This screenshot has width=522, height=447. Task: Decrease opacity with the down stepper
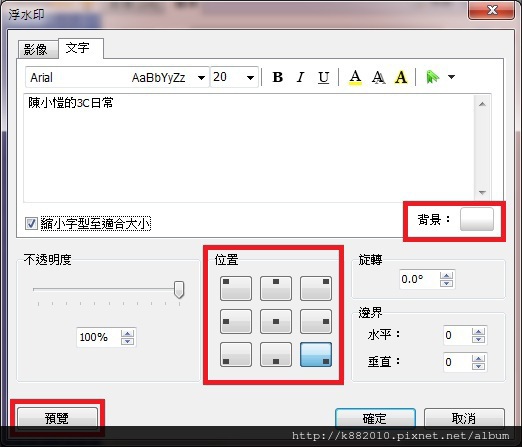[127, 341]
